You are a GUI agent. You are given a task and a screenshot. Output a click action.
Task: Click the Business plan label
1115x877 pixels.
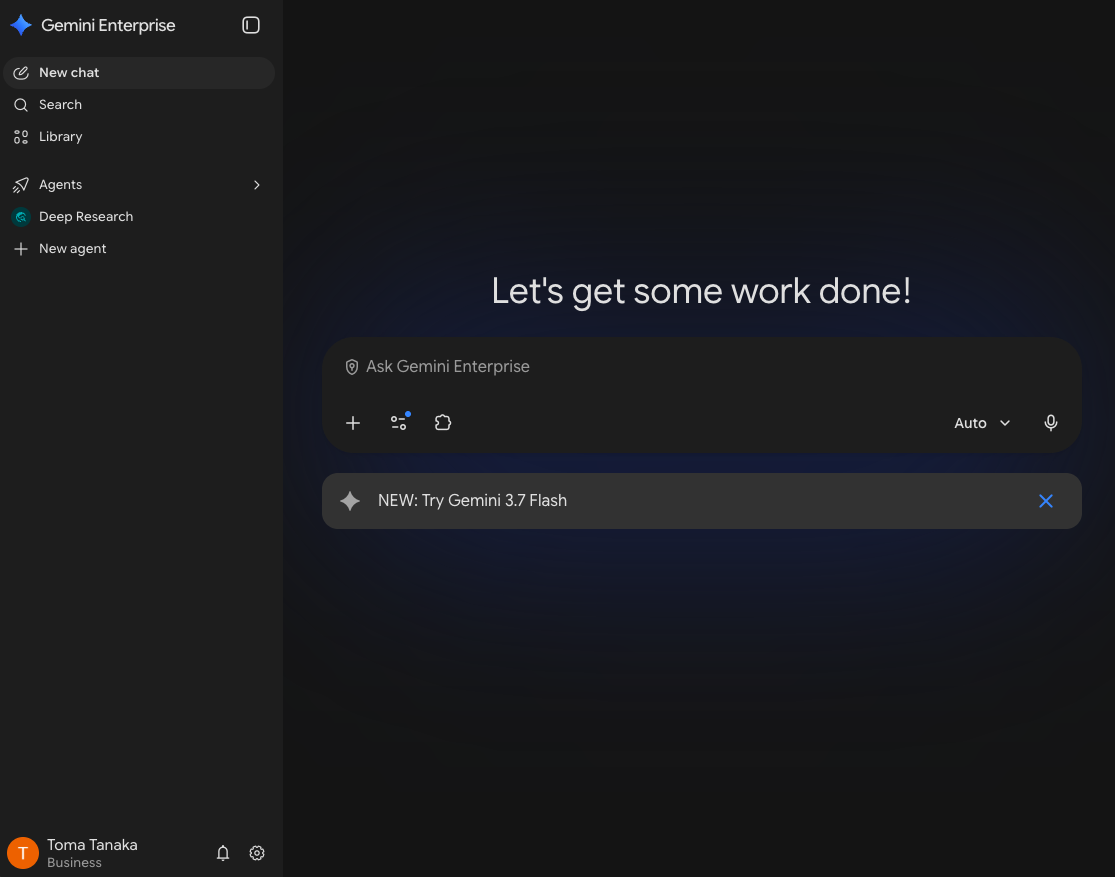75,863
